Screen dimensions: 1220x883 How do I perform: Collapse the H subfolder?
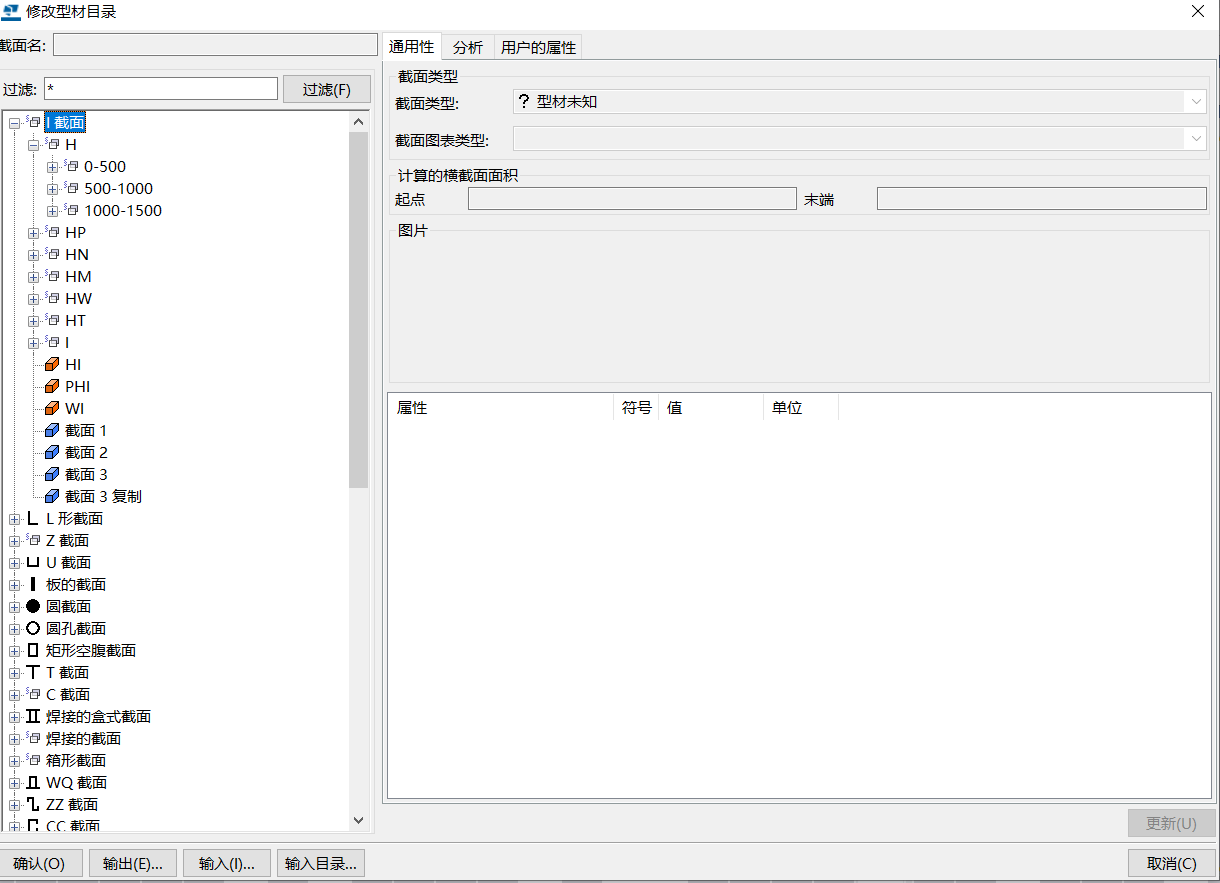click(x=33, y=145)
